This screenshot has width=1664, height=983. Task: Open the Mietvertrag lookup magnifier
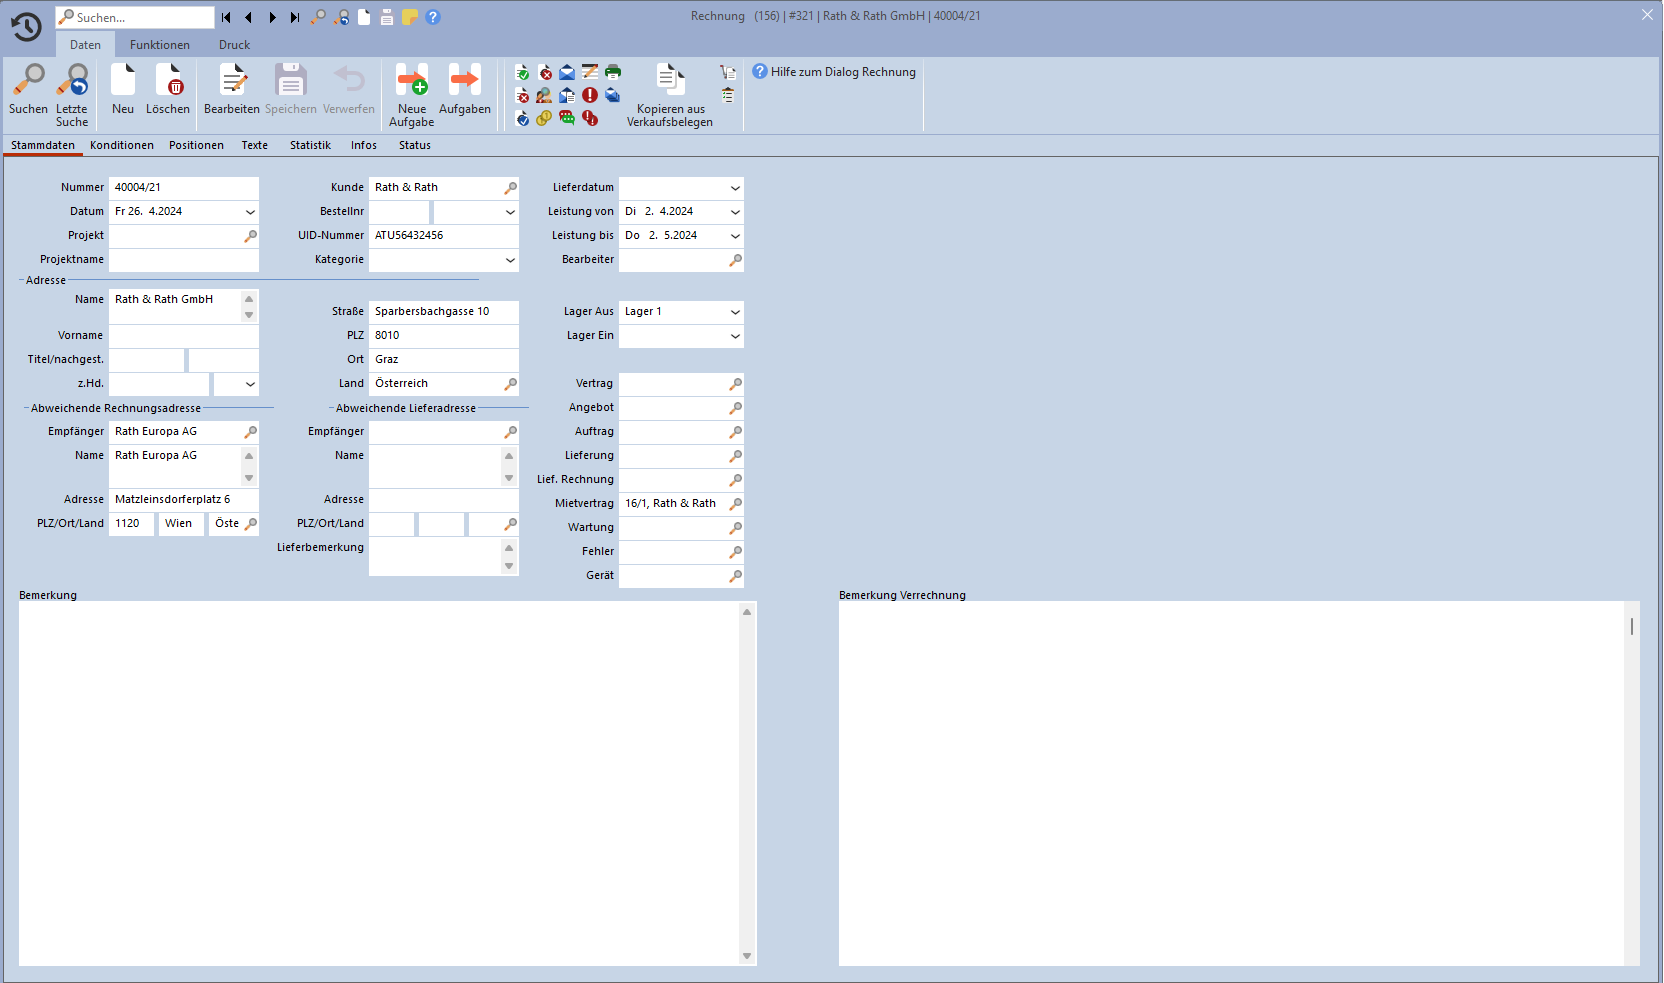(735, 504)
